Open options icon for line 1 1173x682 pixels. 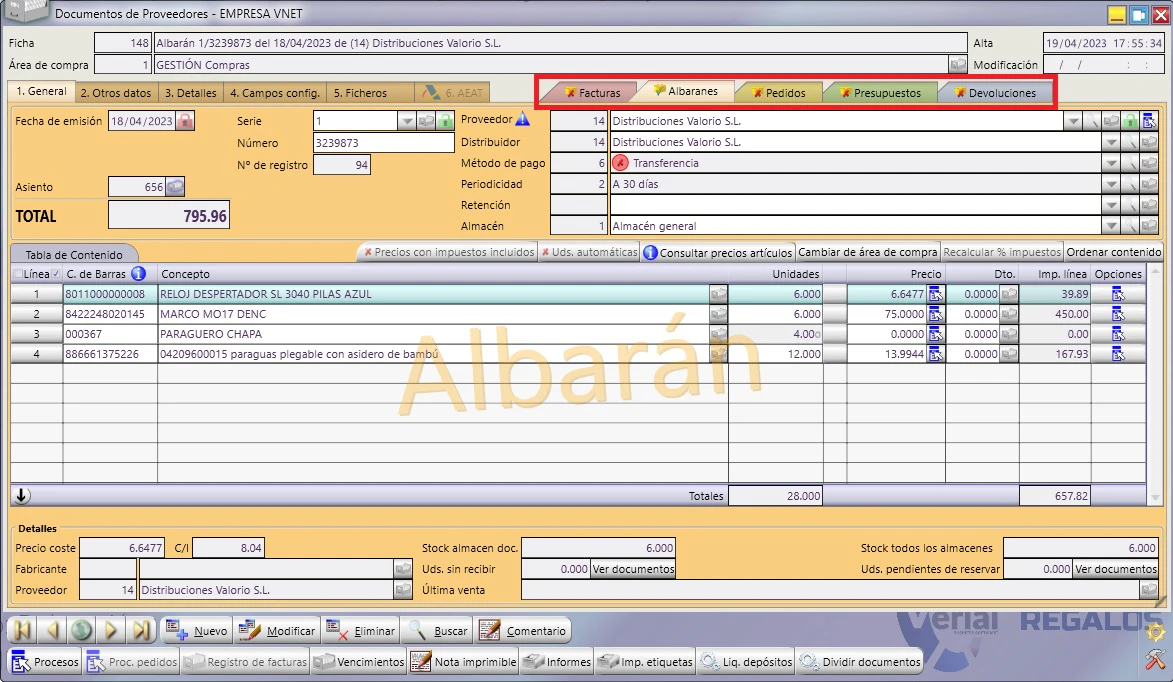point(1118,294)
